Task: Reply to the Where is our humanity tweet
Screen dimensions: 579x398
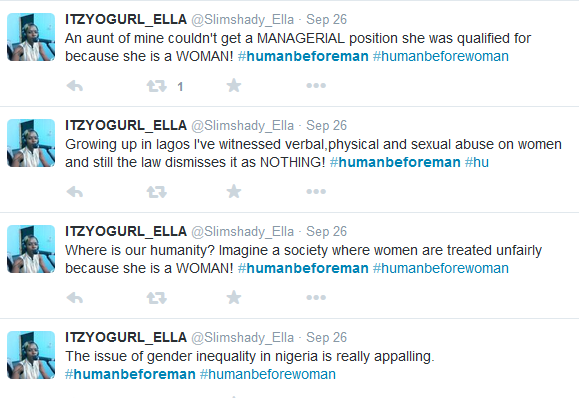Action: coord(75,298)
